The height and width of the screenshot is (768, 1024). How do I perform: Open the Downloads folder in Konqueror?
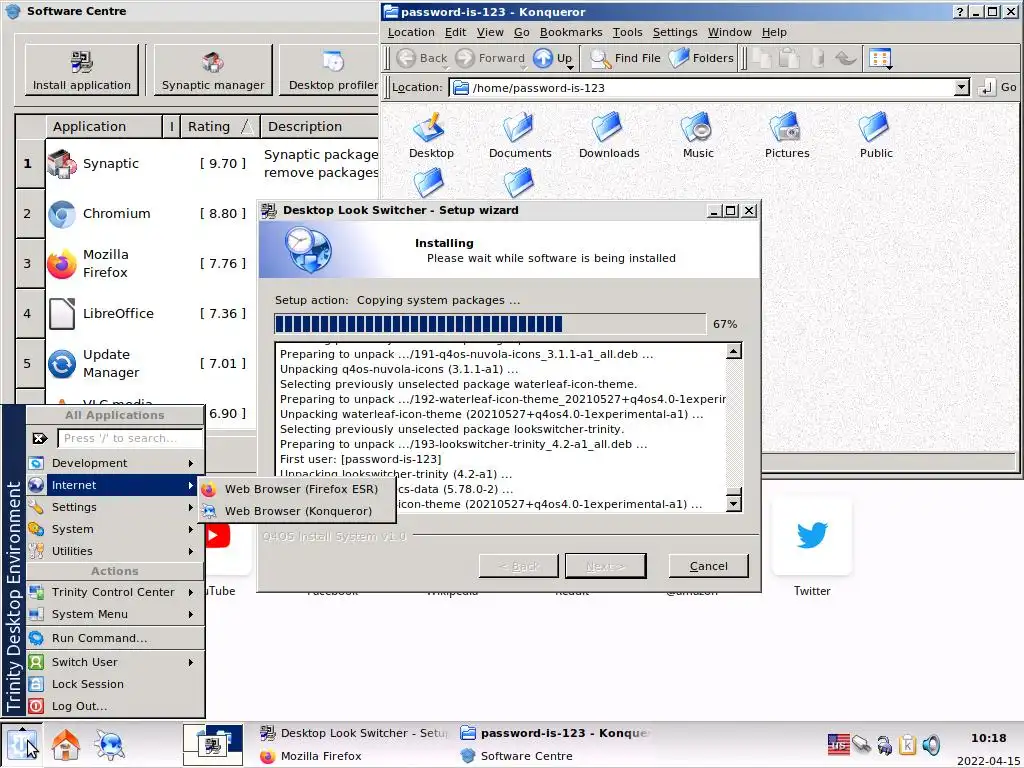[609, 135]
